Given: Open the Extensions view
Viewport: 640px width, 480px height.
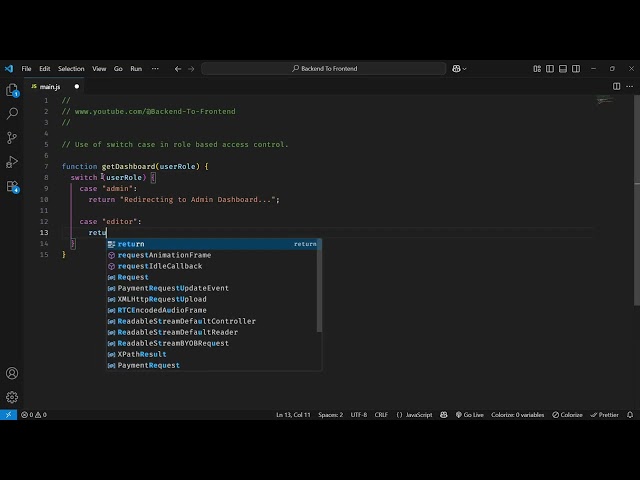Looking at the screenshot, I should tap(12, 187).
